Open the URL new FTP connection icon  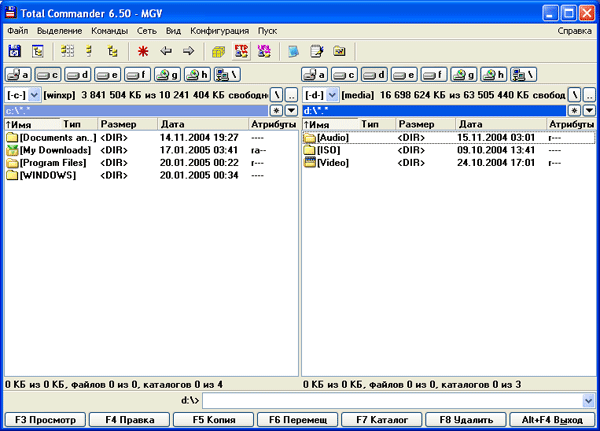[264, 51]
